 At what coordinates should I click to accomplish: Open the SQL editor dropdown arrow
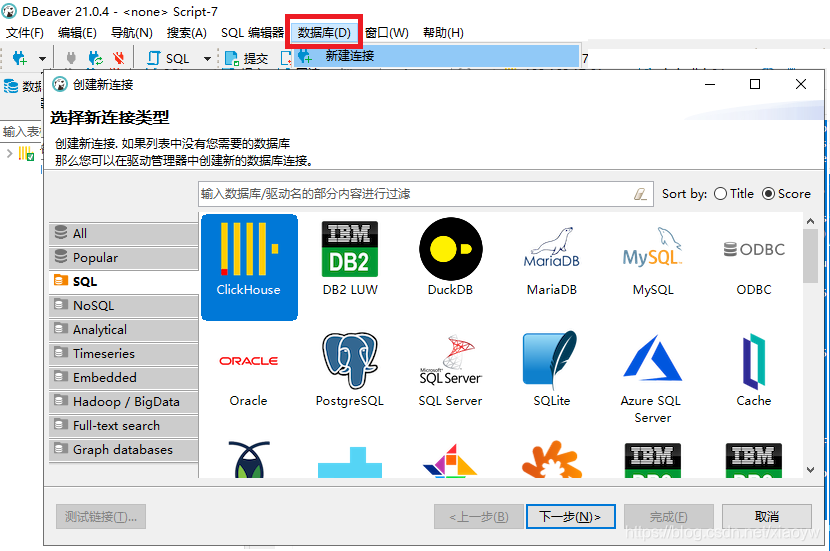pyautogui.click(x=208, y=58)
